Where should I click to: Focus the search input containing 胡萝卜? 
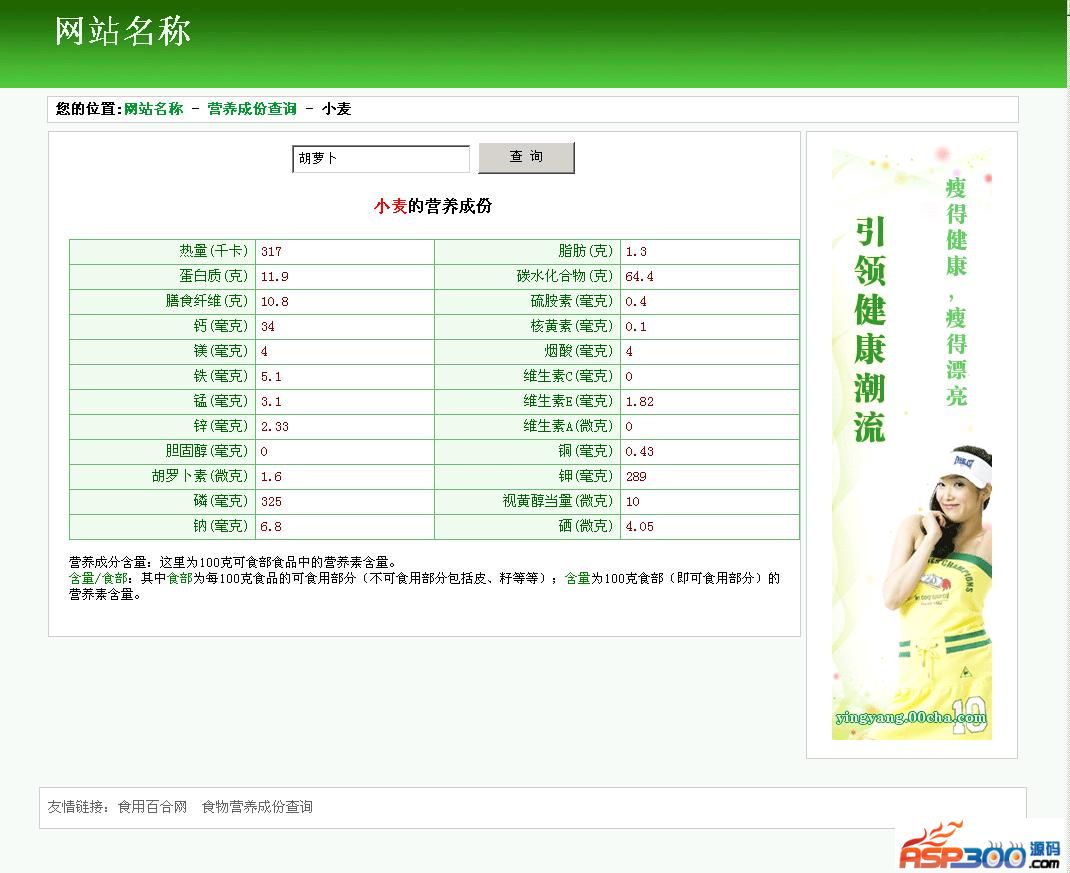(381, 158)
